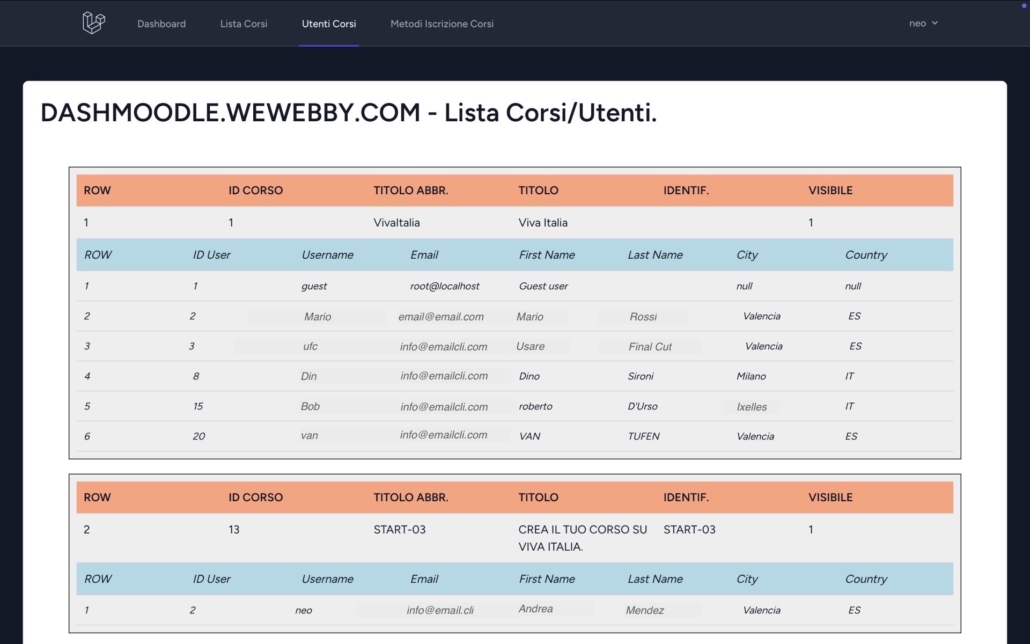Select the VivaItalia abbreviated title cell
The height and width of the screenshot is (644, 1030).
pyautogui.click(x=397, y=223)
